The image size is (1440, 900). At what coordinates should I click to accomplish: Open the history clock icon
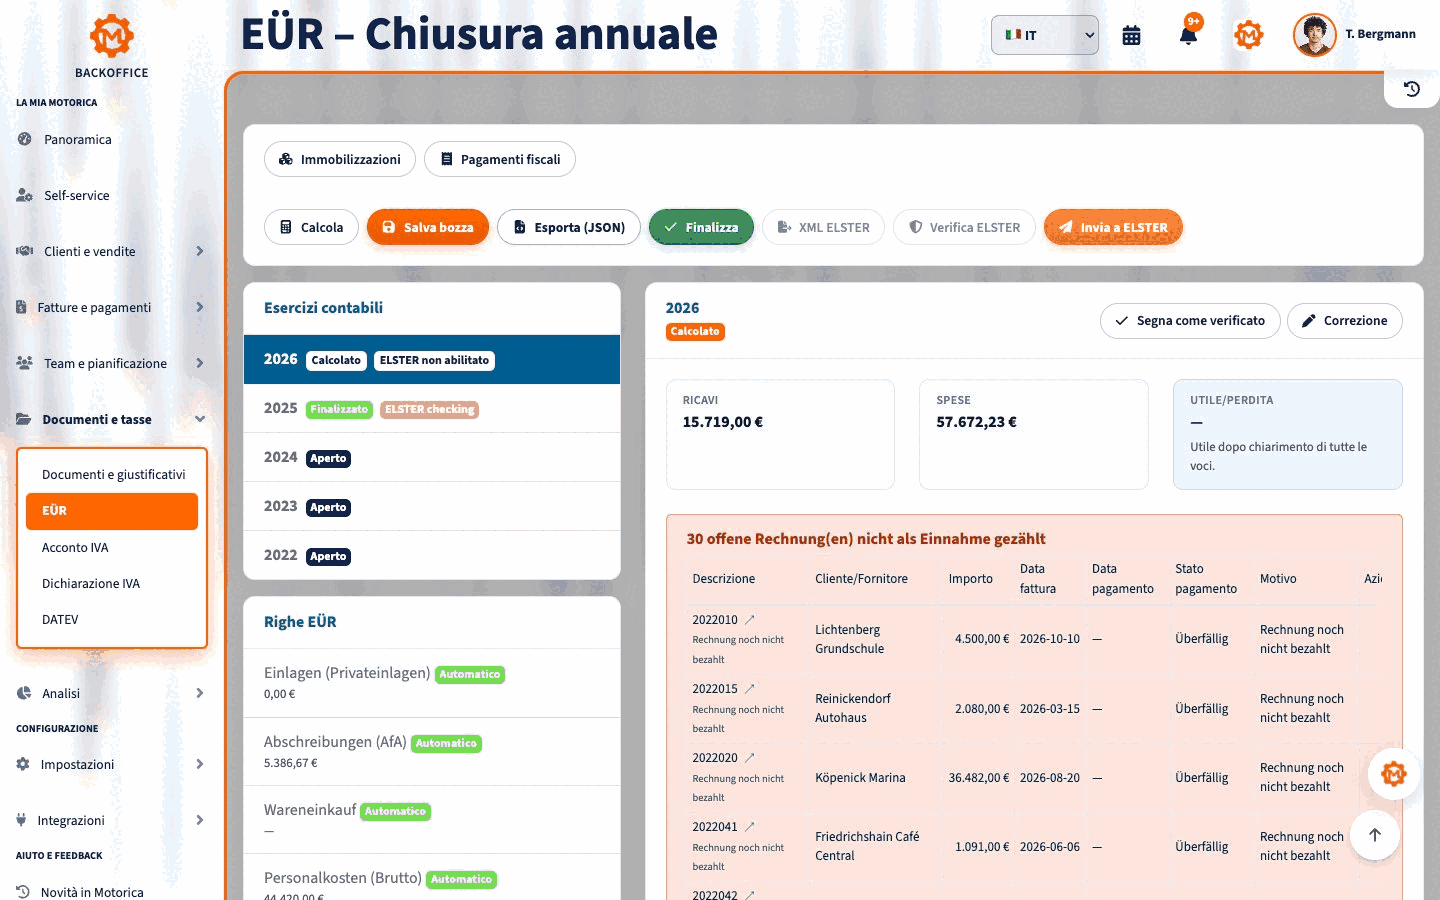(1412, 89)
